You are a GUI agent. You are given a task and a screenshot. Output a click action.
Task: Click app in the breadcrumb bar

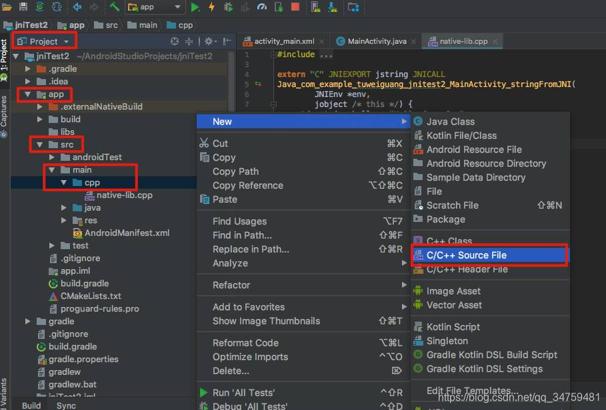click(x=71, y=25)
